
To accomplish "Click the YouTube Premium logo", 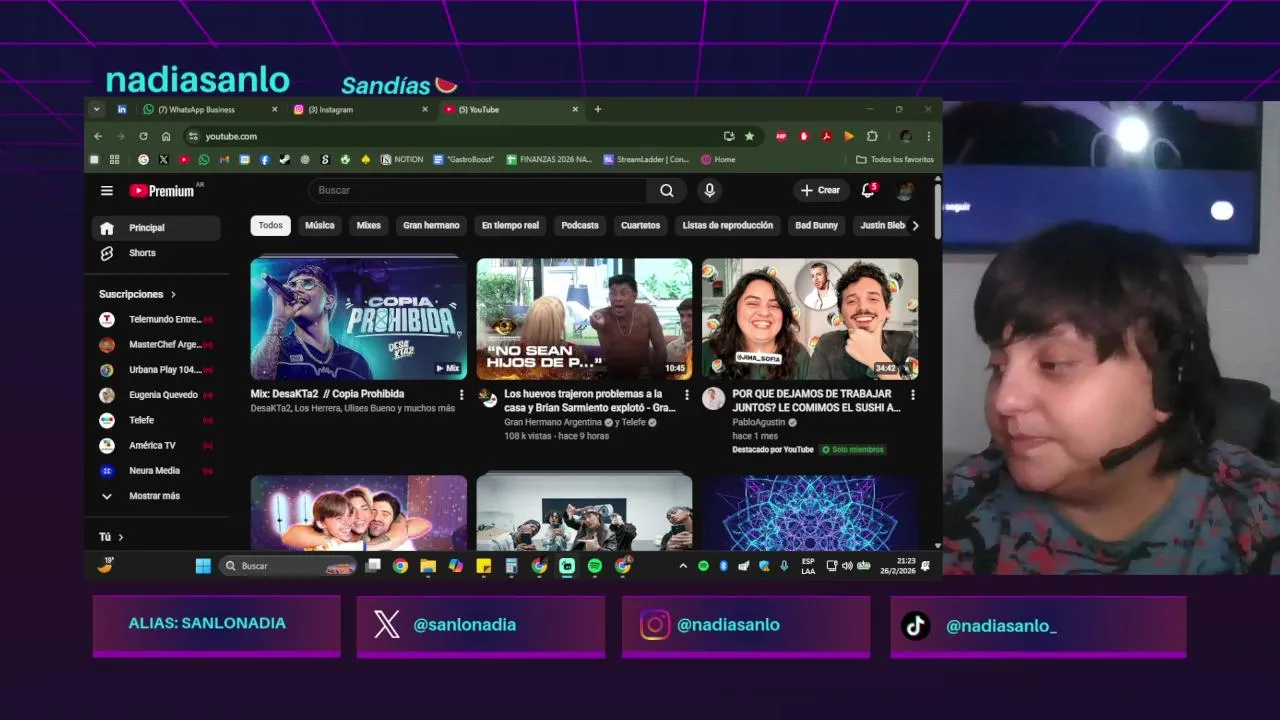I will click(162, 190).
